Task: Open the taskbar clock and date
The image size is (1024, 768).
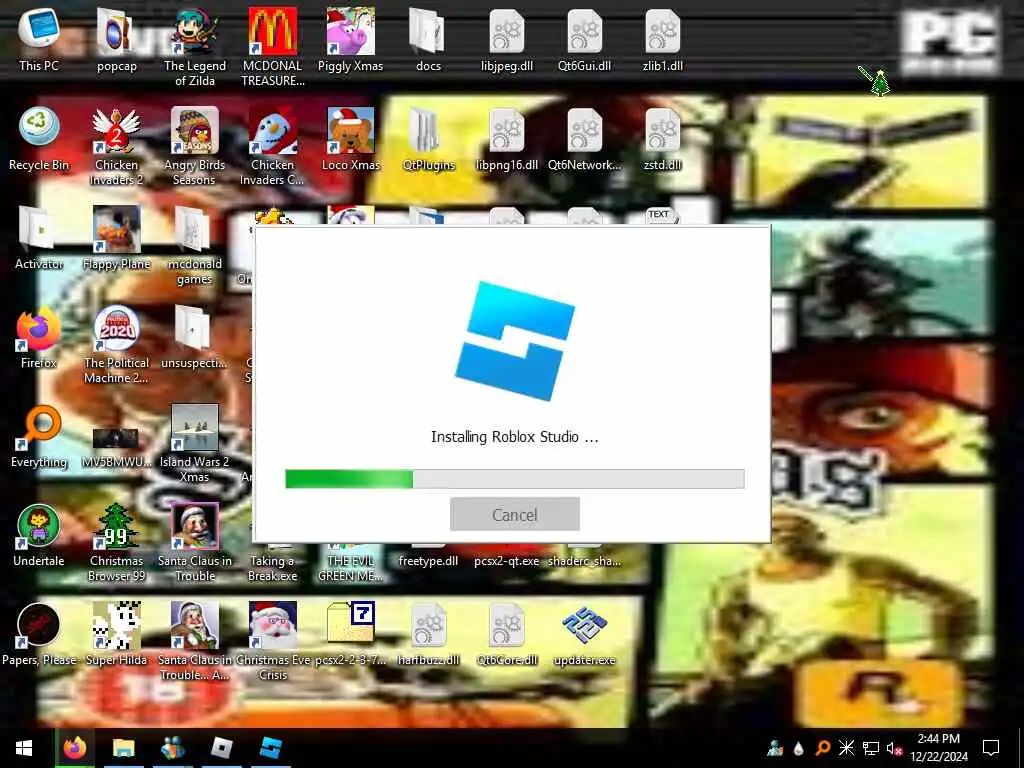Action: (938, 748)
